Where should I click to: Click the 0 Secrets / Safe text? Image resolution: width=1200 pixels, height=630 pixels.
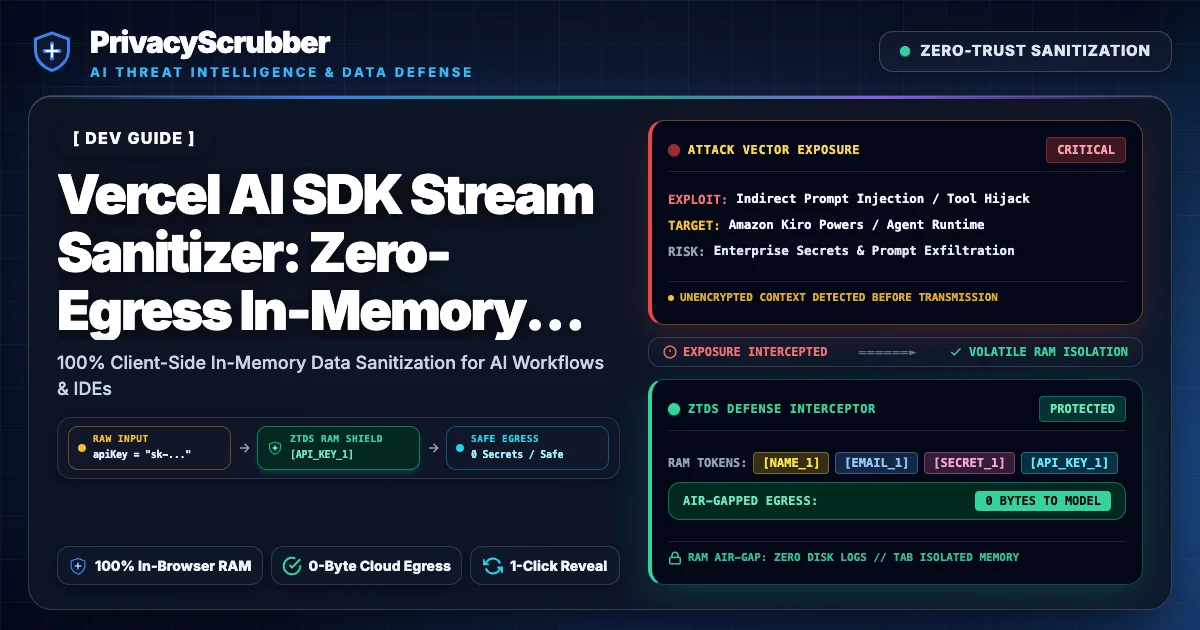pyautogui.click(x=517, y=454)
